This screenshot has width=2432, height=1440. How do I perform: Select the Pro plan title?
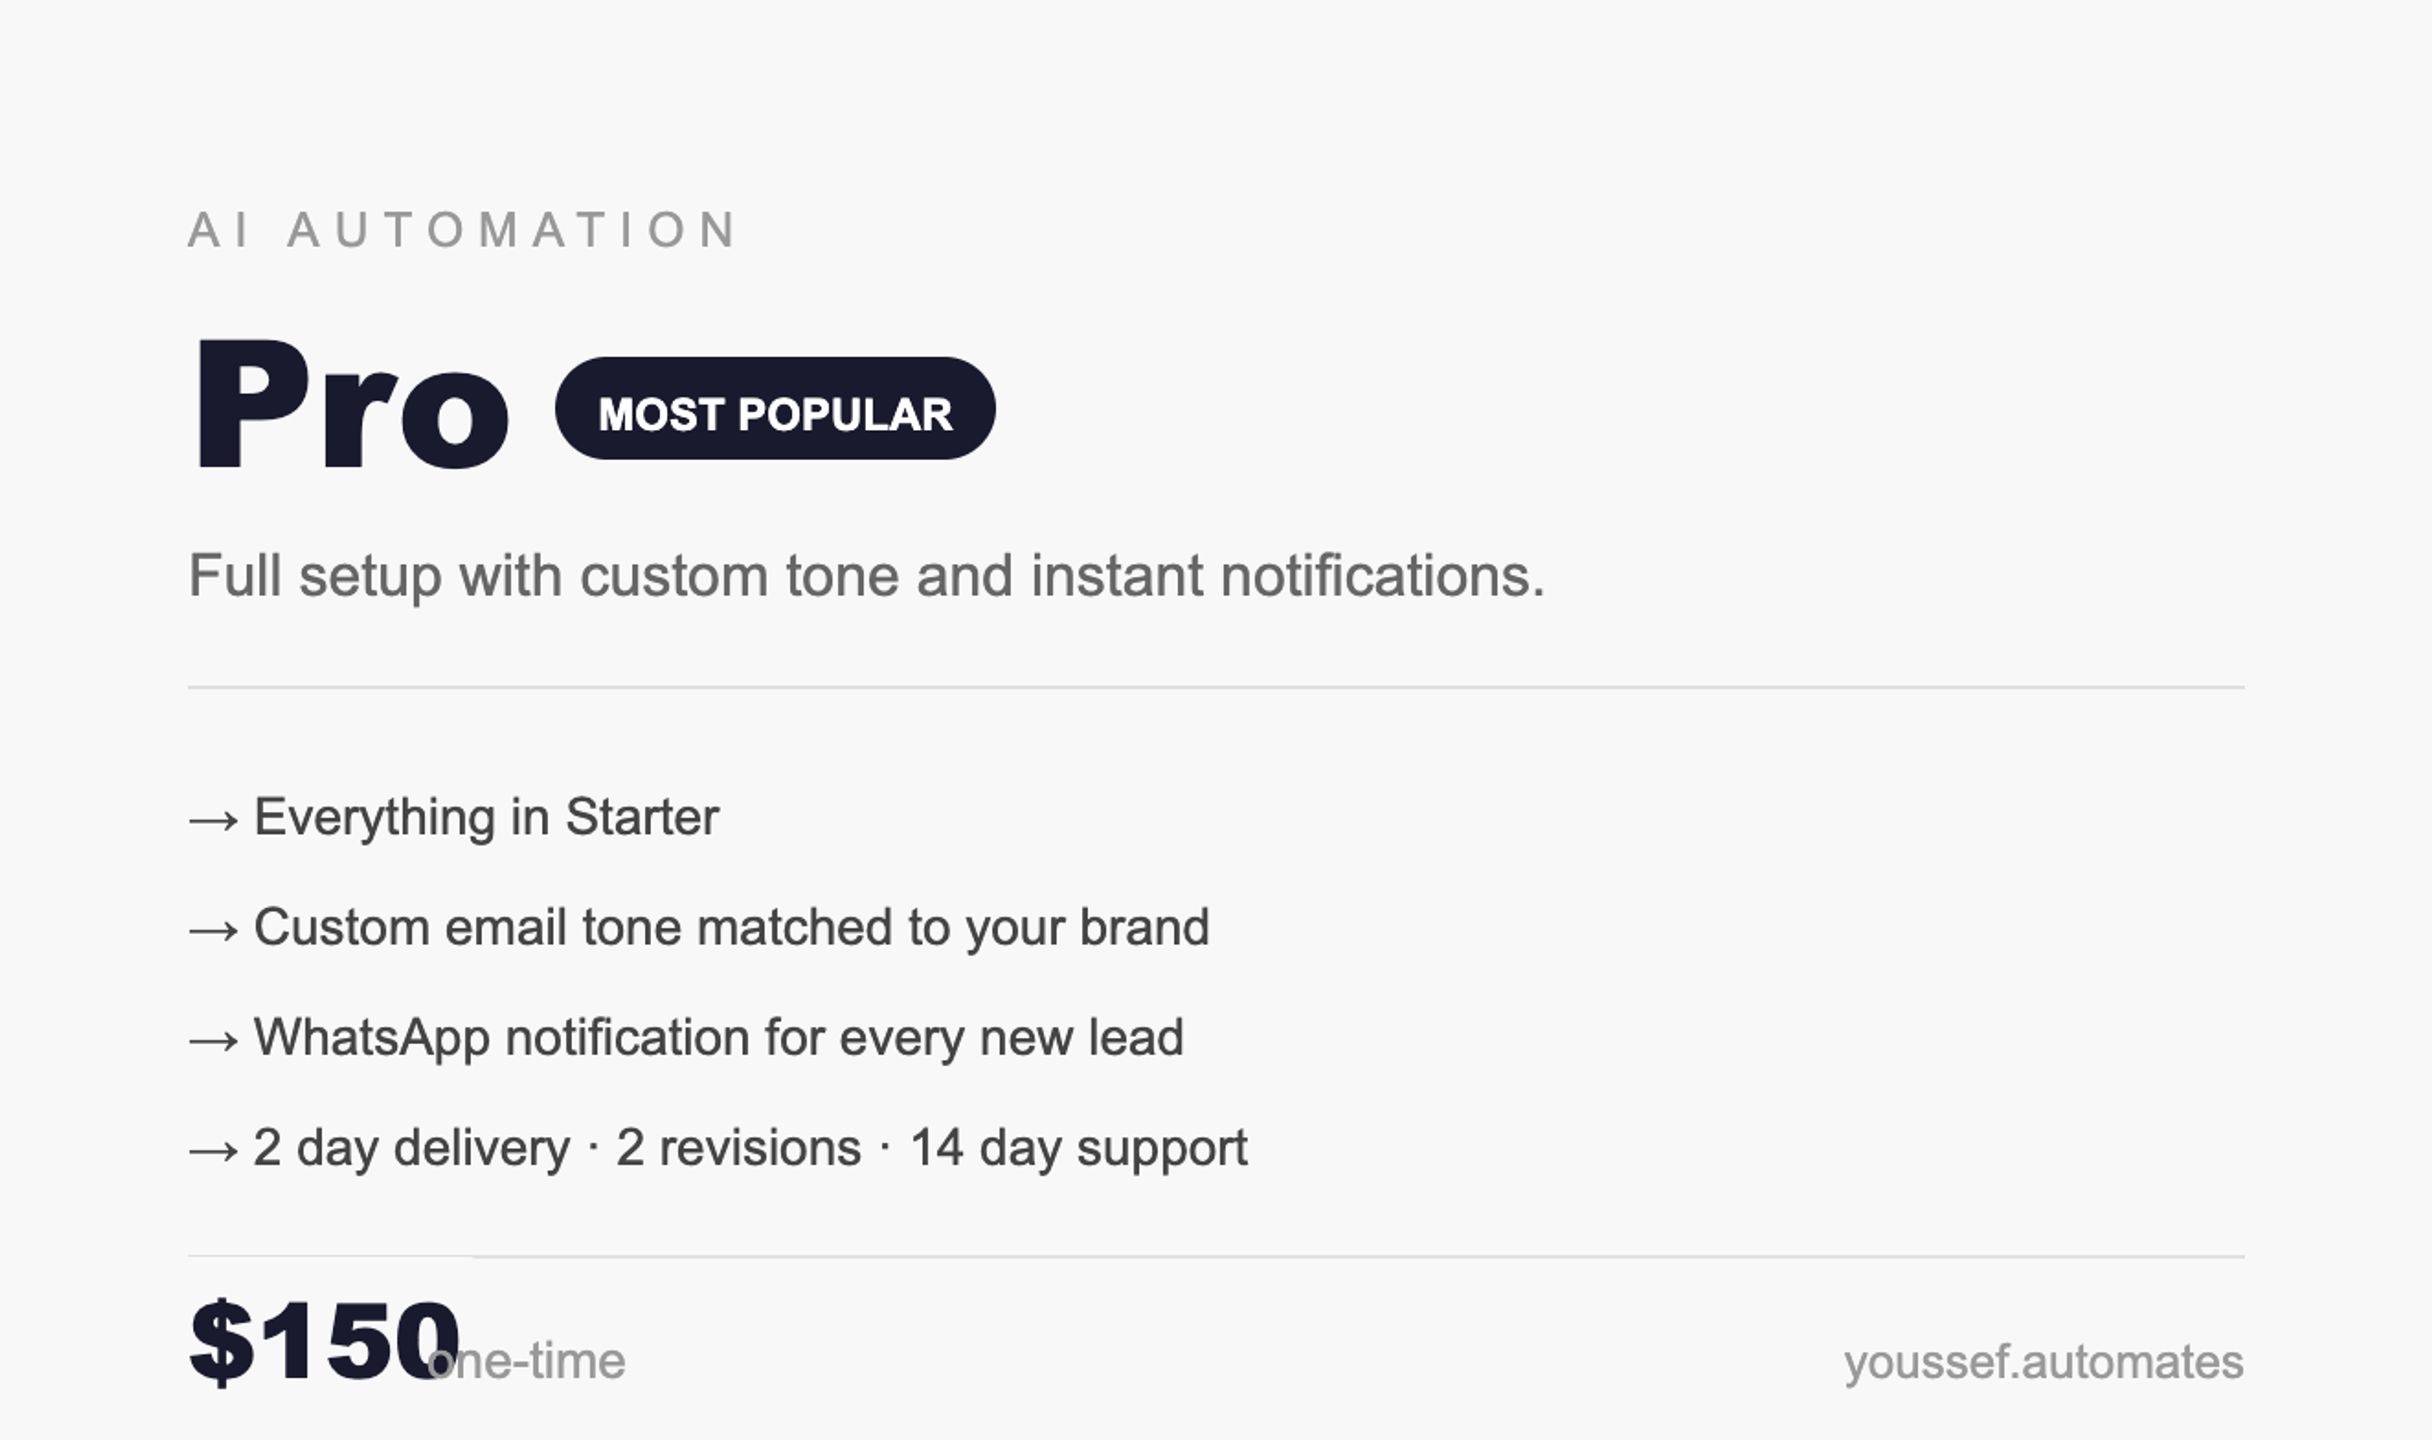click(x=350, y=404)
